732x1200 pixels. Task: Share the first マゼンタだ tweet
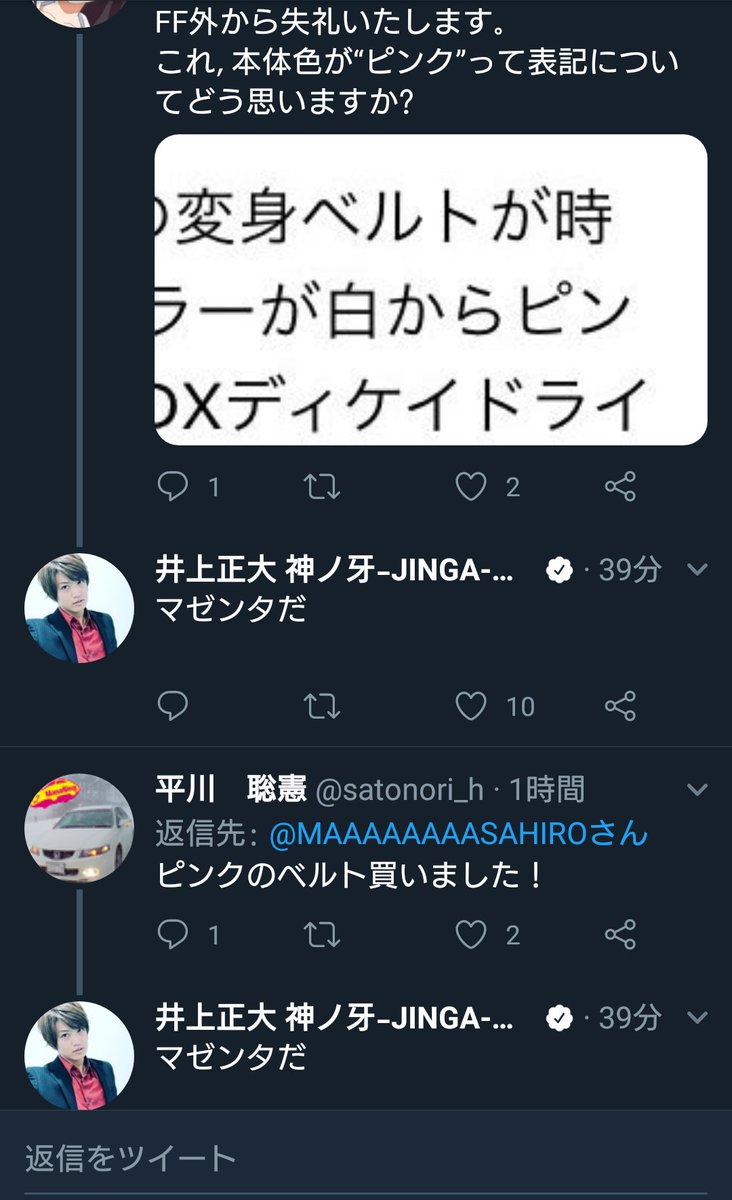click(x=621, y=707)
